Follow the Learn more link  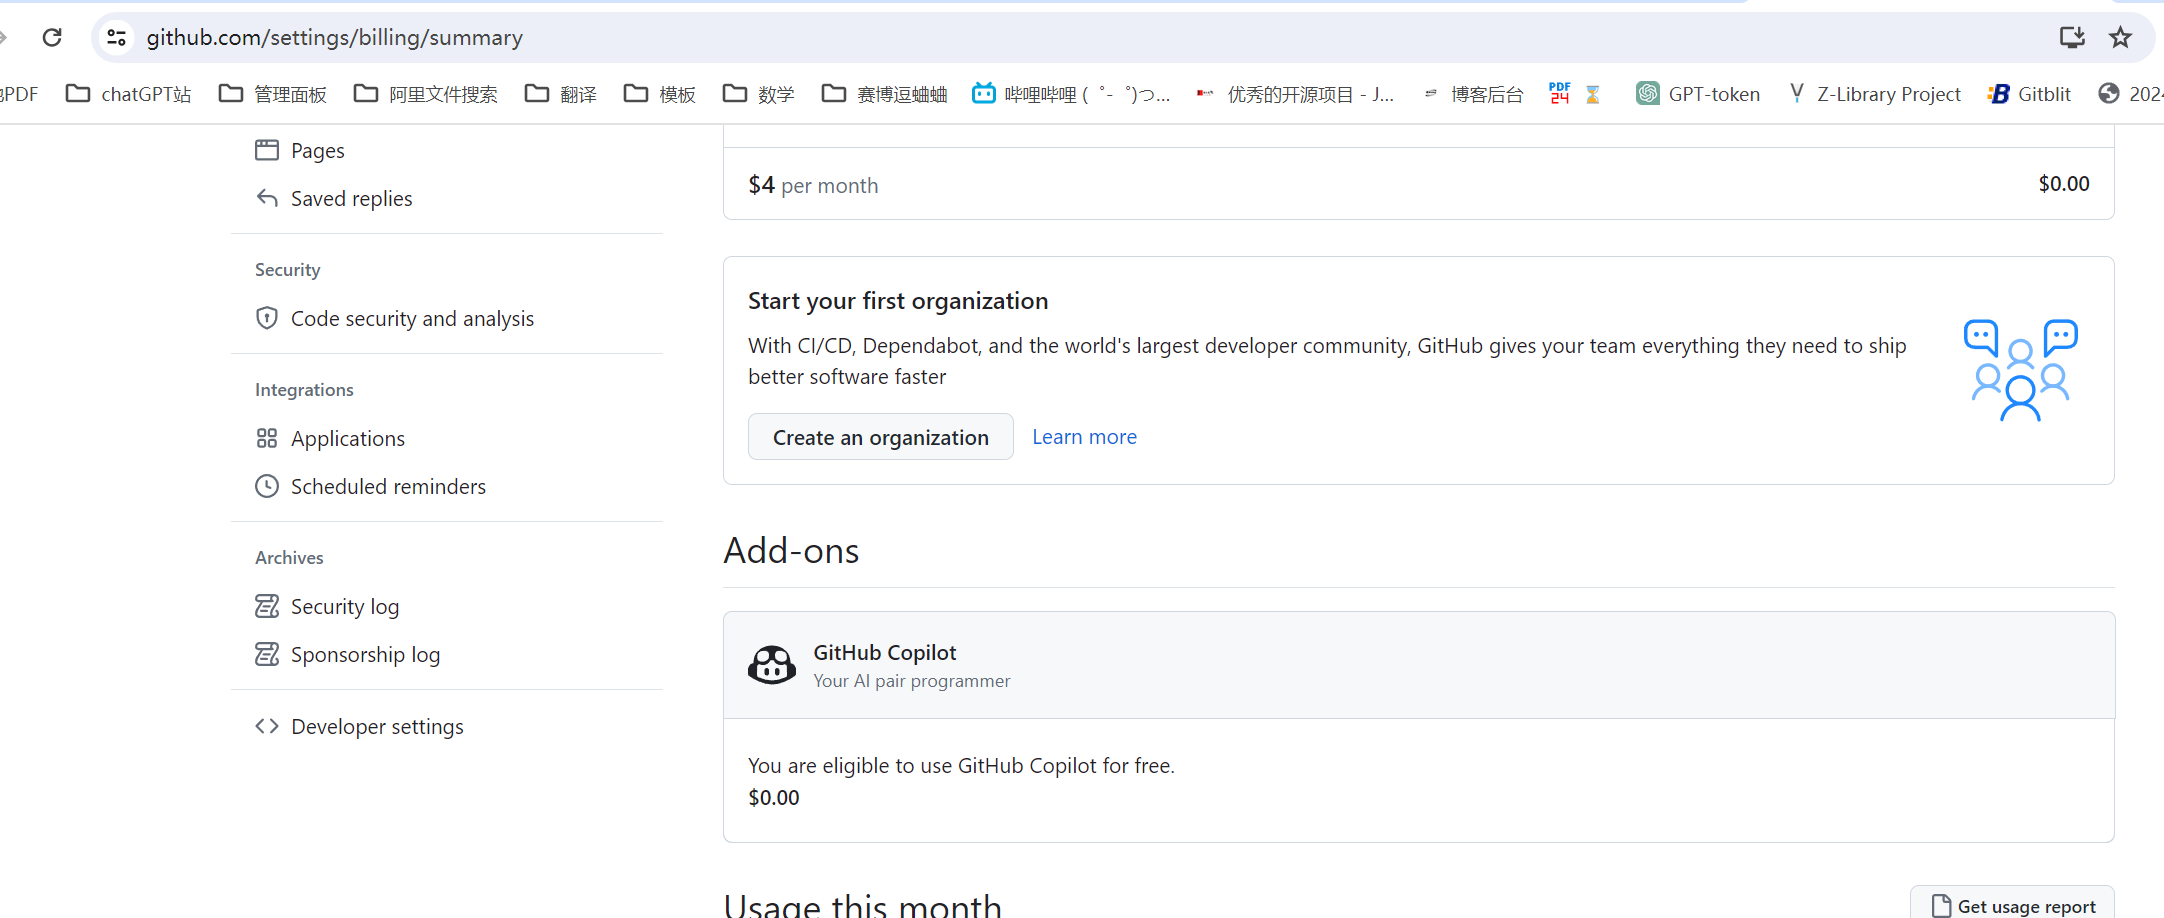(1084, 437)
